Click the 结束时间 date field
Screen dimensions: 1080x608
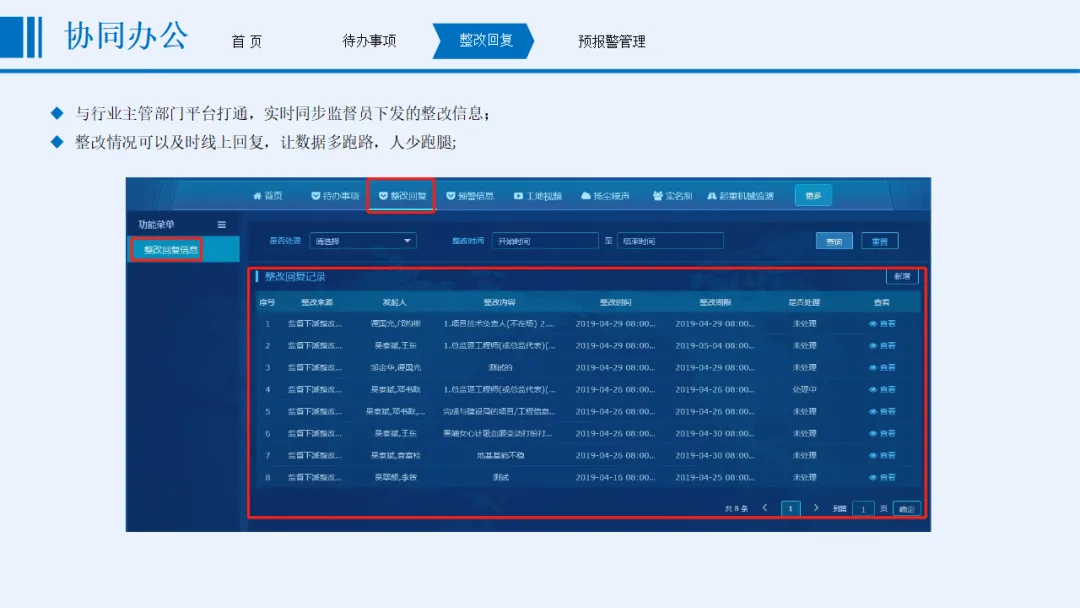point(670,241)
